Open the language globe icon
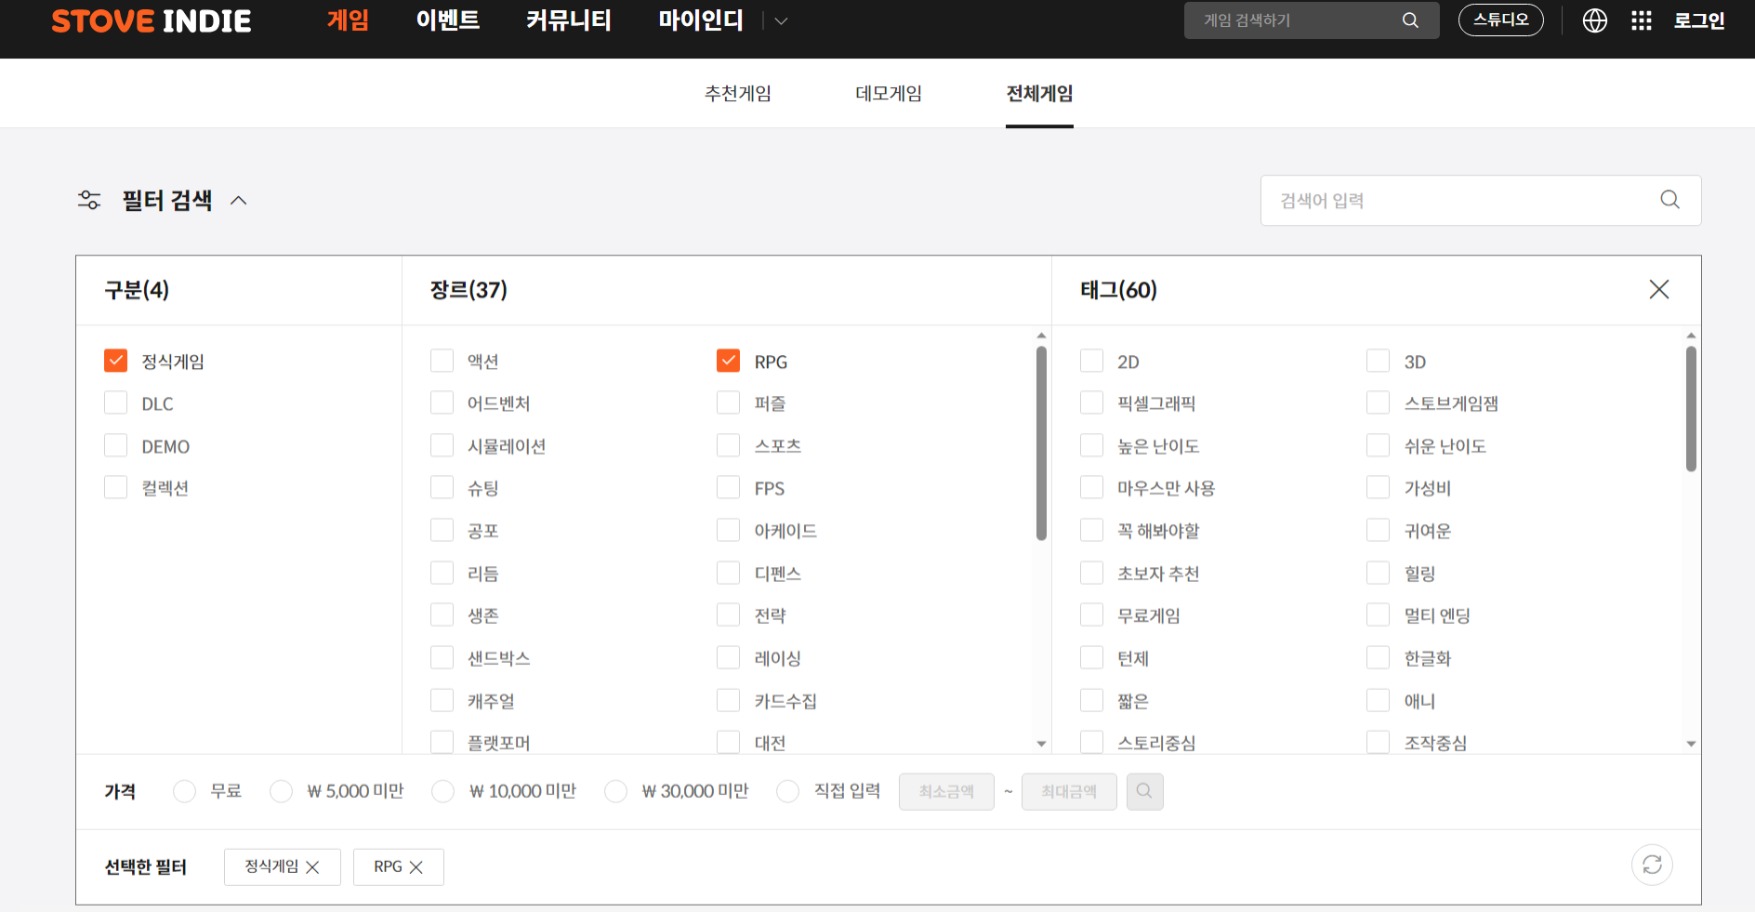1755x912 pixels. (1594, 20)
